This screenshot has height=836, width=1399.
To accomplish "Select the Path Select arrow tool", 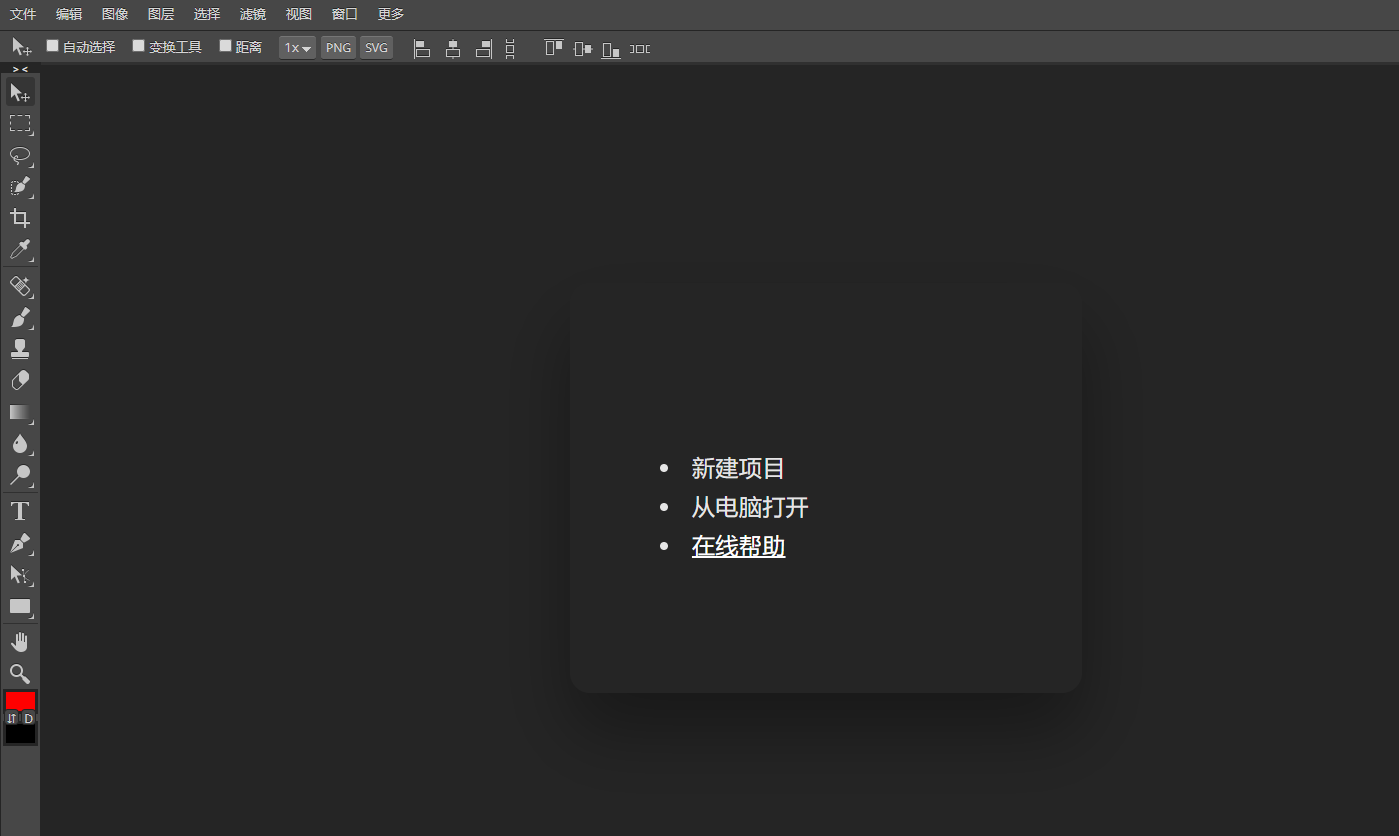I will tap(20, 575).
